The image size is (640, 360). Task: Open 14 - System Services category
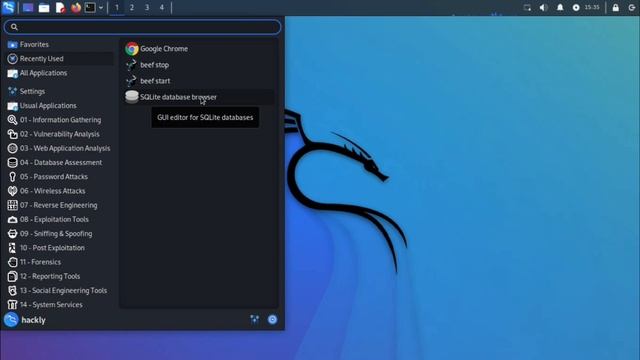click(x=60, y=305)
